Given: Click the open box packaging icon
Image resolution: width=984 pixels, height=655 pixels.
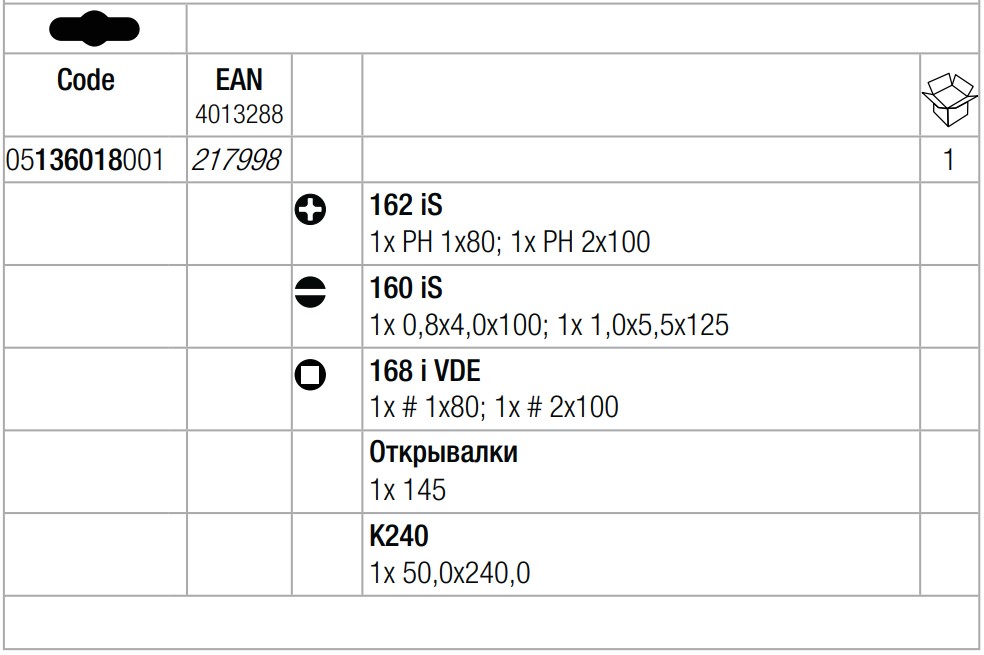Looking at the screenshot, I should [x=949, y=100].
